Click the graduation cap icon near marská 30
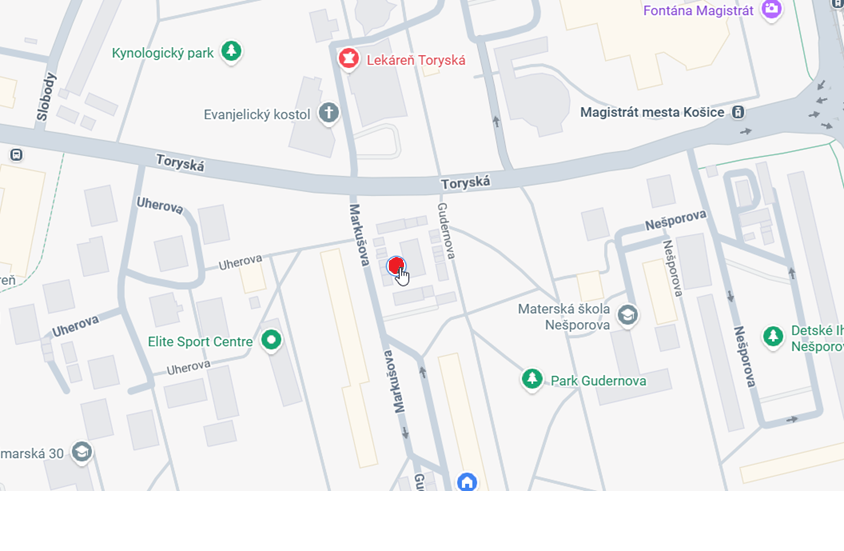The height and width of the screenshot is (551, 844). [x=82, y=452]
